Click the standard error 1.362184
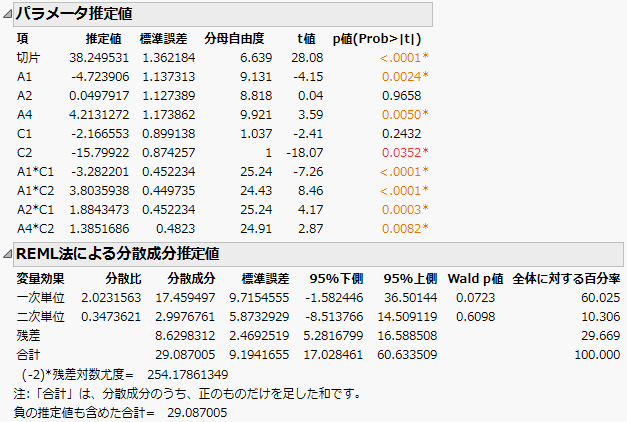627x422 pixels. [x=169, y=58]
